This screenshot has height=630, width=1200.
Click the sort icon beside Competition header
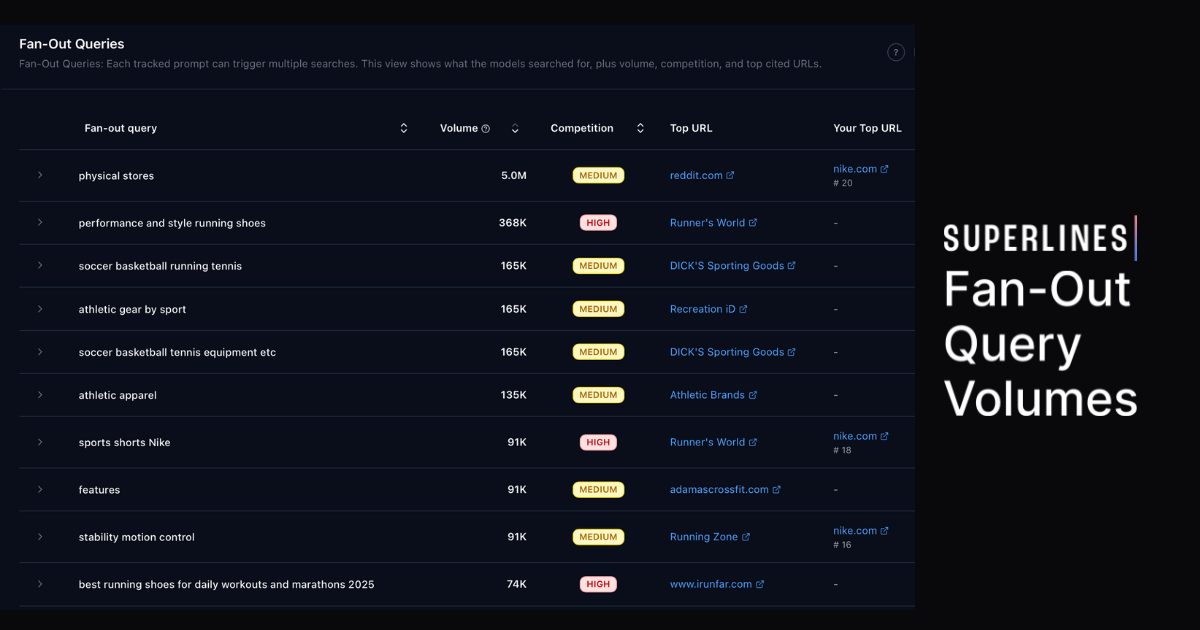pyautogui.click(x=640, y=128)
